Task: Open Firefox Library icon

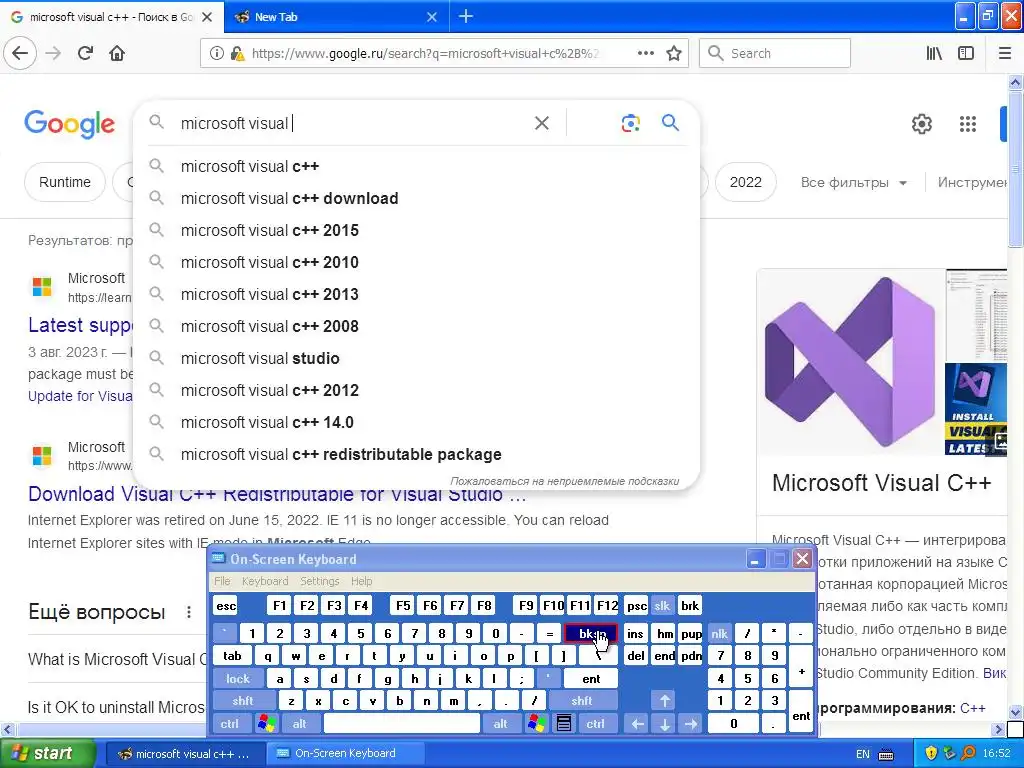Action: (x=934, y=53)
